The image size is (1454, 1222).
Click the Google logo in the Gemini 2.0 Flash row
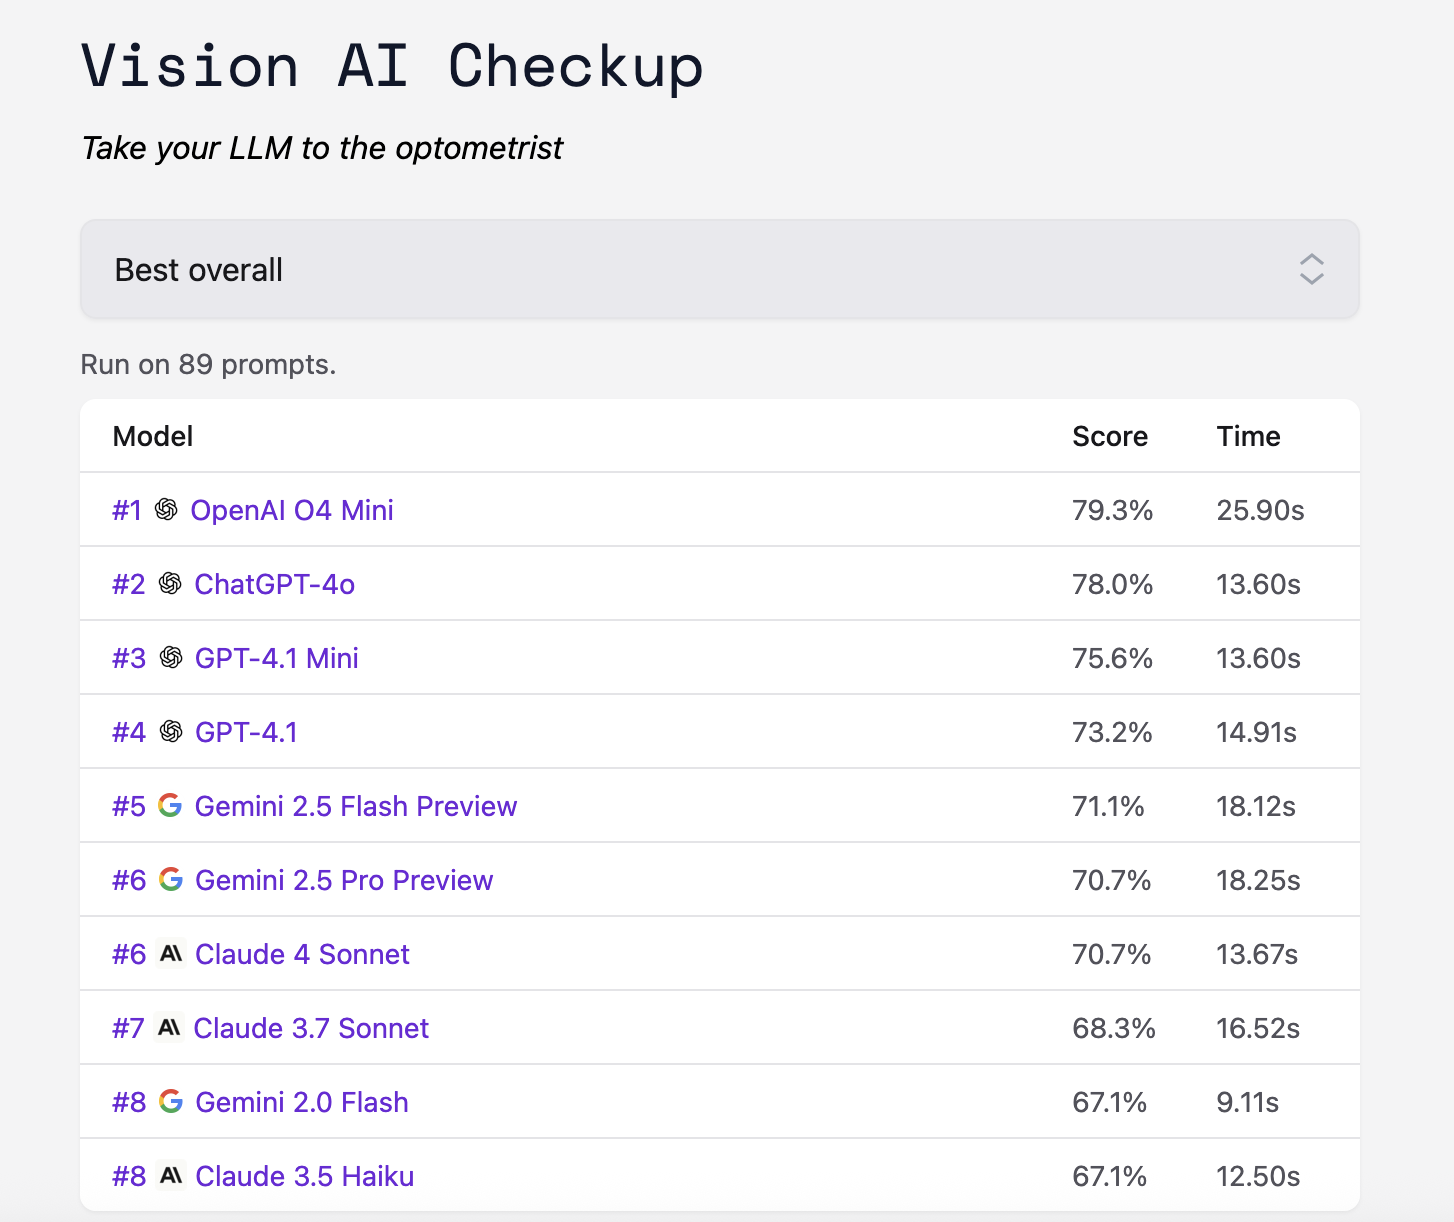[171, 1102]
